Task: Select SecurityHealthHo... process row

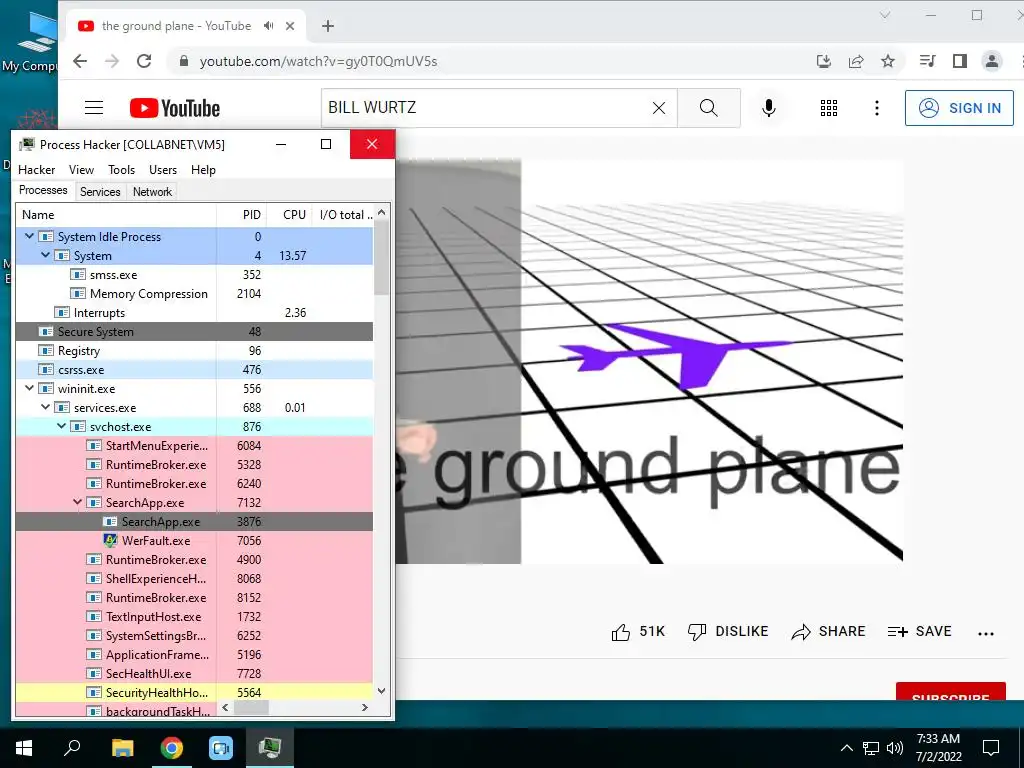Action: [194, 692]
